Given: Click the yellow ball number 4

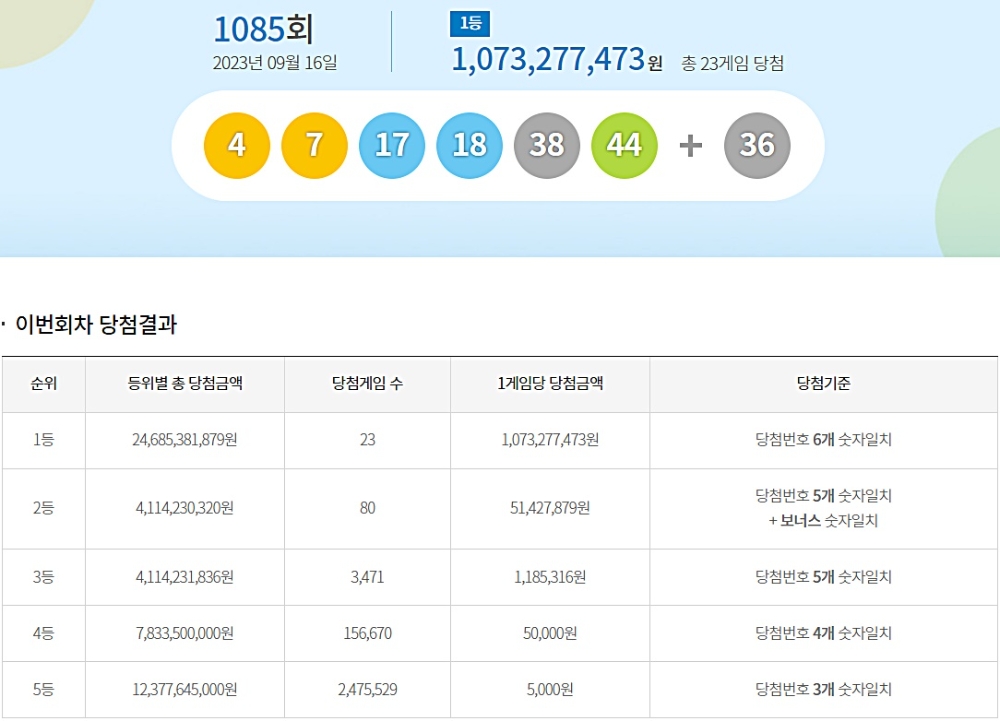Looking at the screenshot, I should (x=237, y=145).
